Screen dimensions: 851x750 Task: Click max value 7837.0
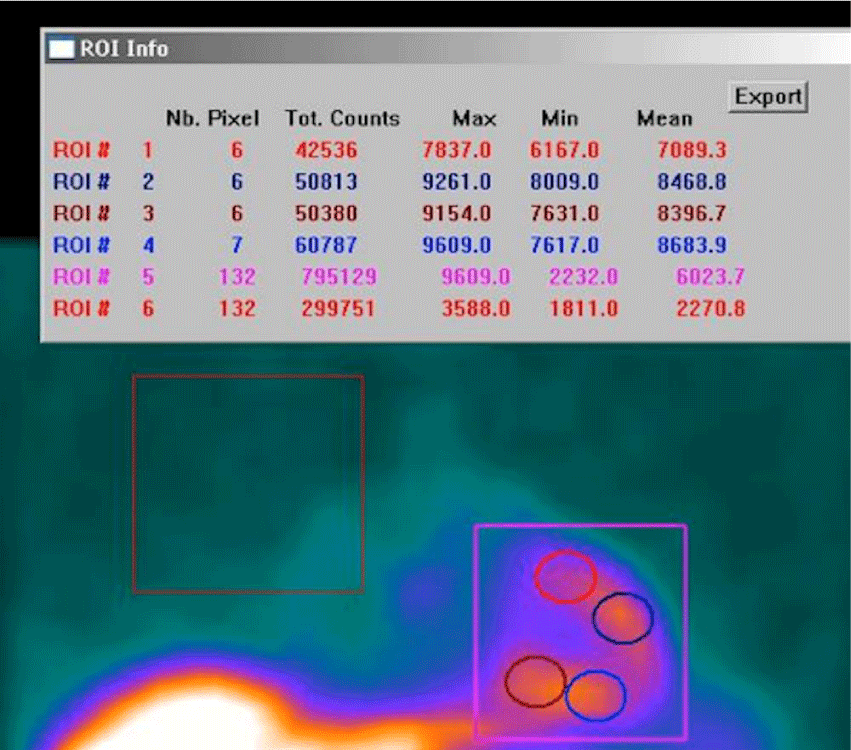[456, 150]
